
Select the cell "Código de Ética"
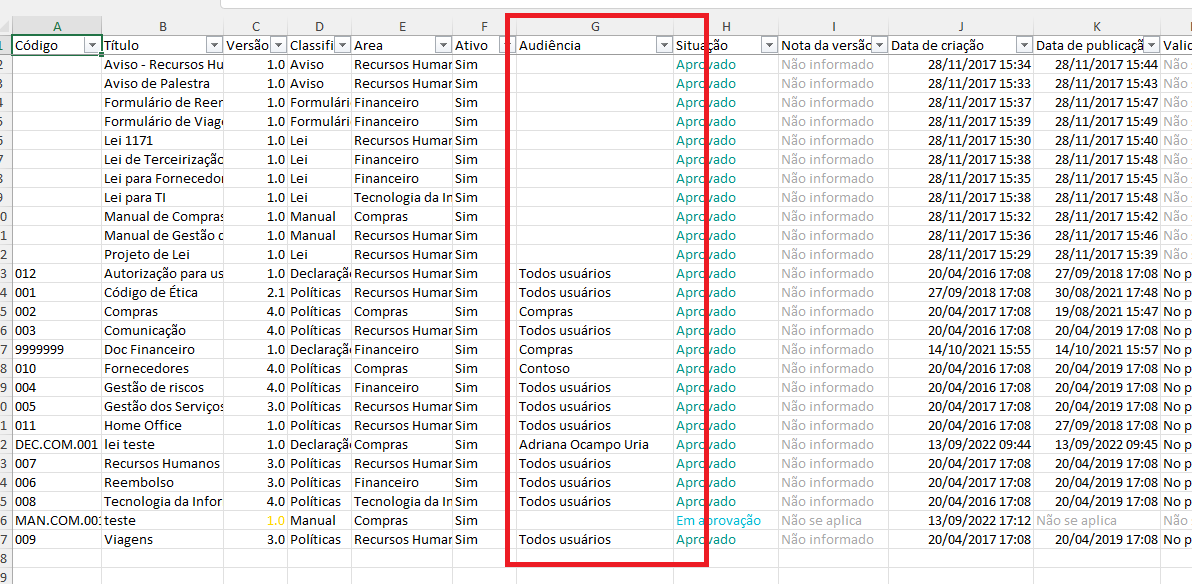click(163, 293)
